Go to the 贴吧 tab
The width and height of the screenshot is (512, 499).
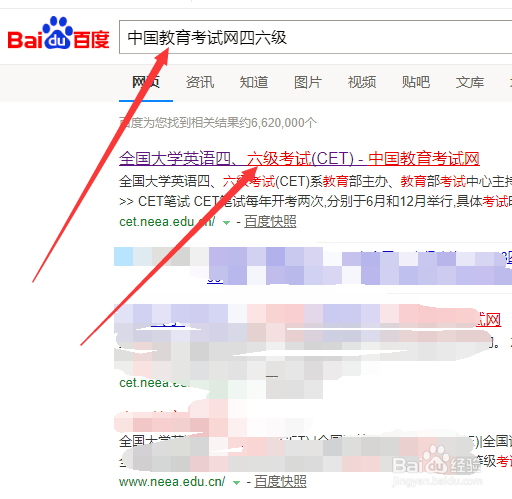tap(416, 82)
